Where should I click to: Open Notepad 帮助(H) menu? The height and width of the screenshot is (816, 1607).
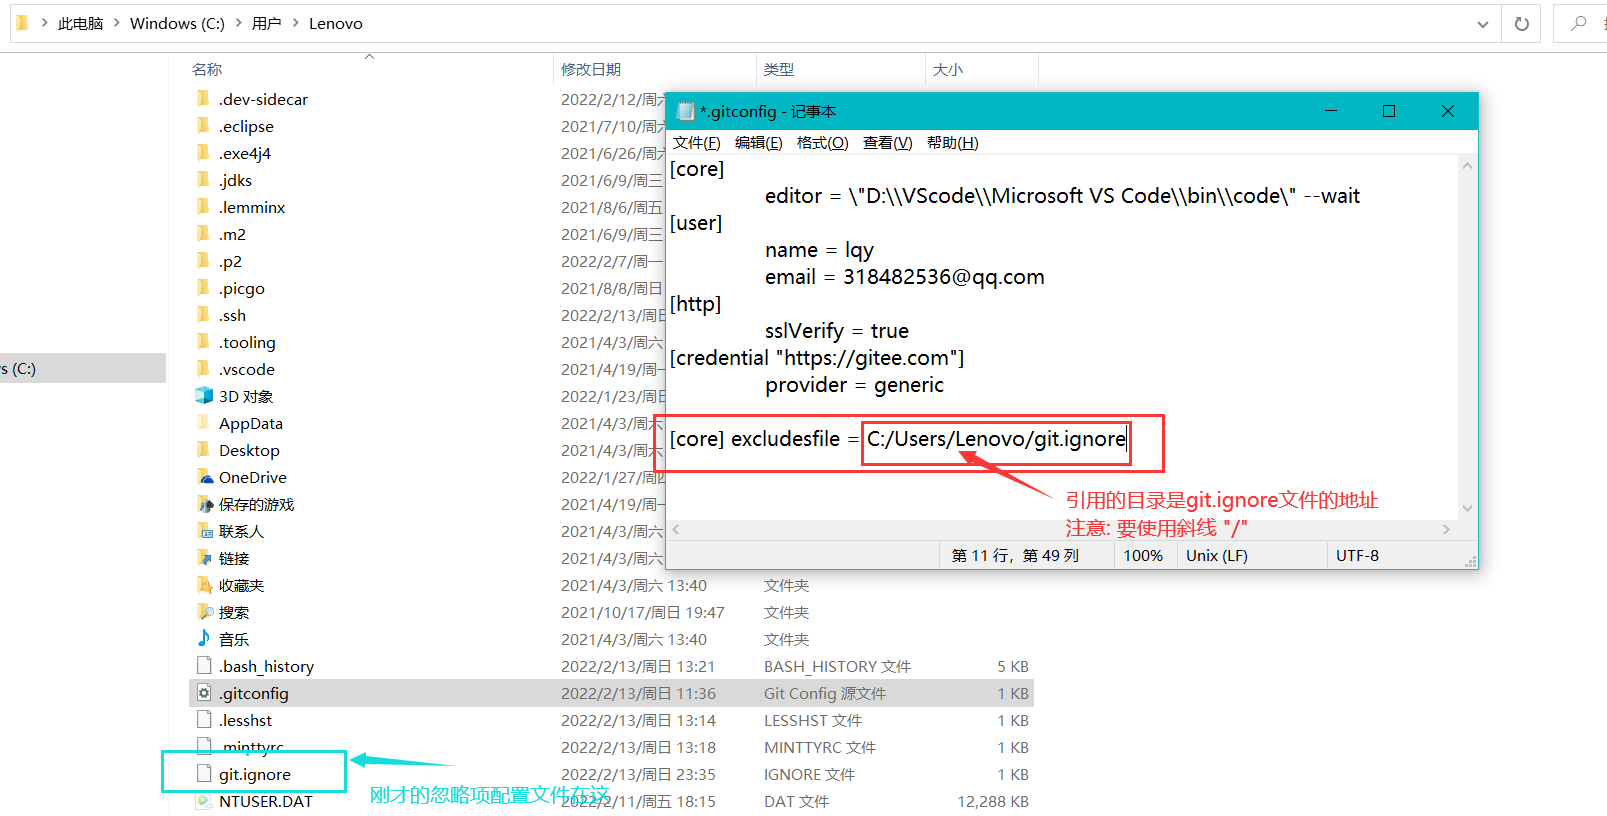coord(952,143)
